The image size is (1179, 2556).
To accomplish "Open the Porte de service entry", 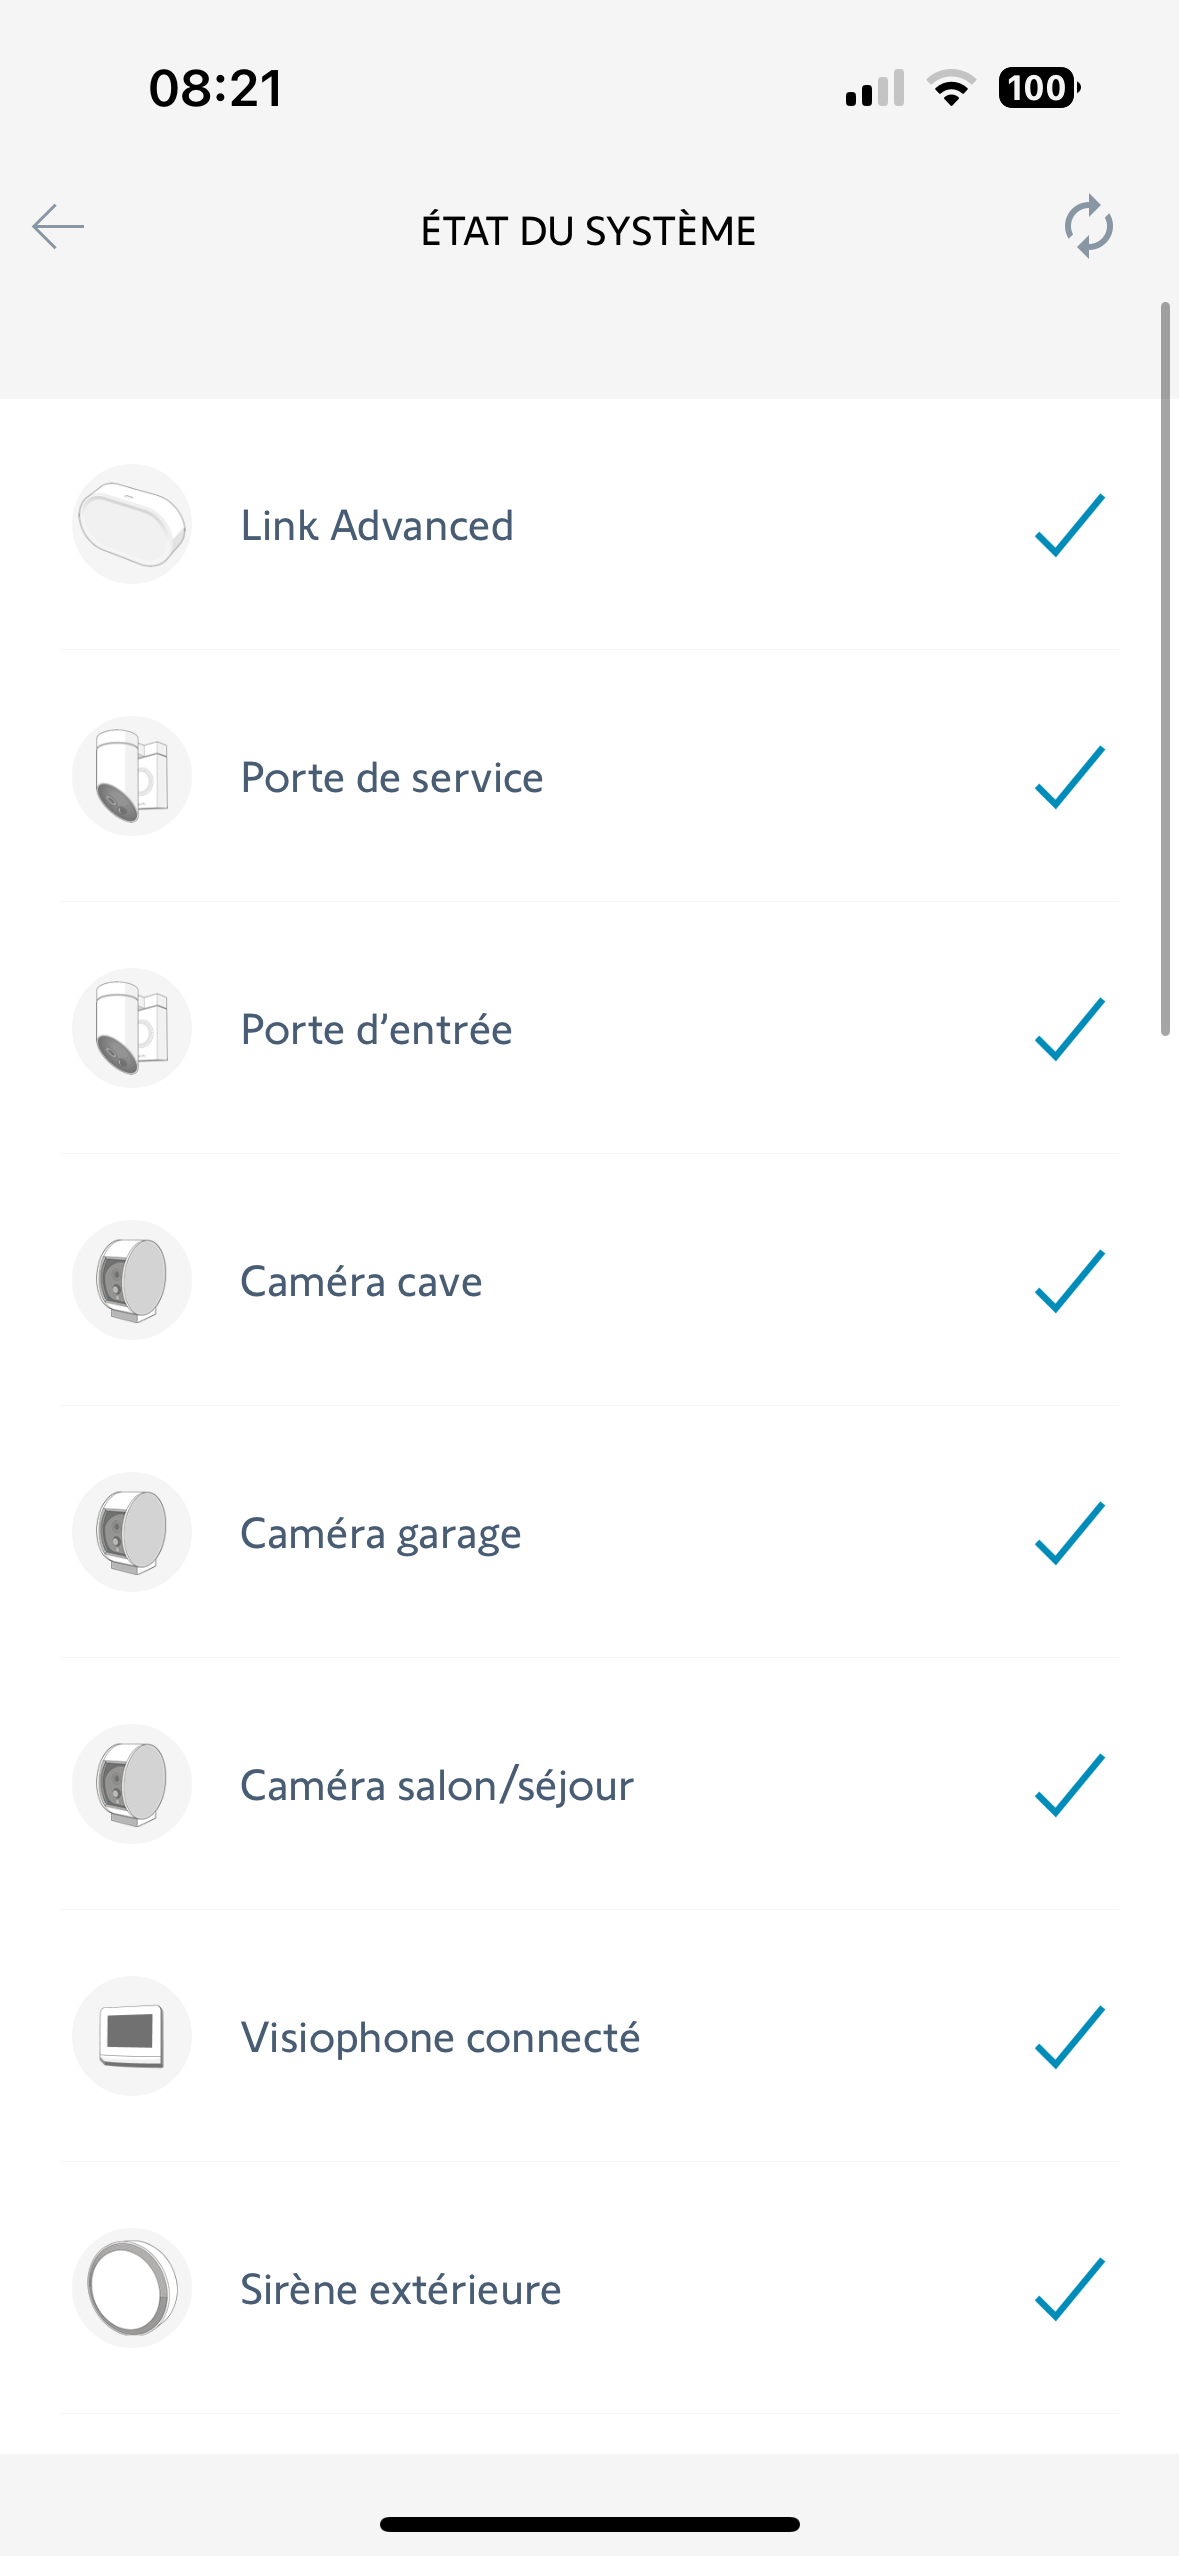I will coord(392,778).
